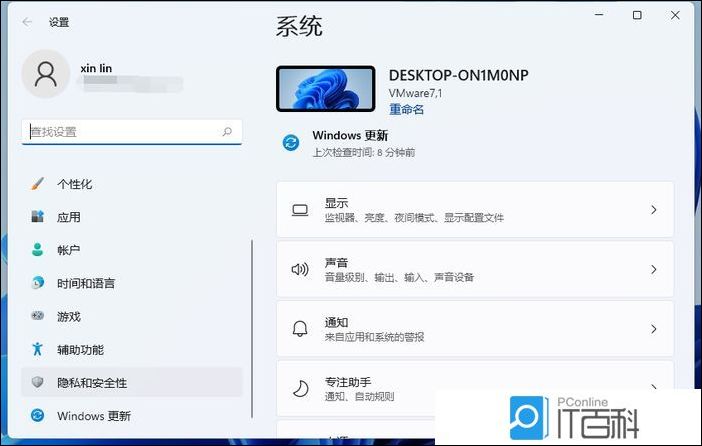The height and width of the screenshot is (446, 702).
Task: Click the 帐户 person icon
Action: 38,250
